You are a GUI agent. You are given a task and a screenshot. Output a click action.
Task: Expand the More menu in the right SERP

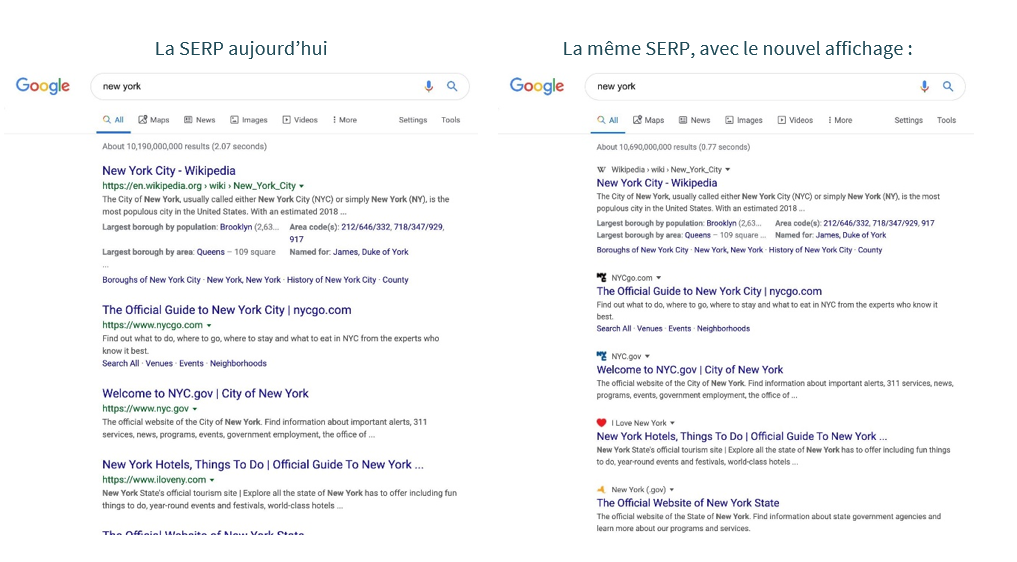(x=840, y=120)
